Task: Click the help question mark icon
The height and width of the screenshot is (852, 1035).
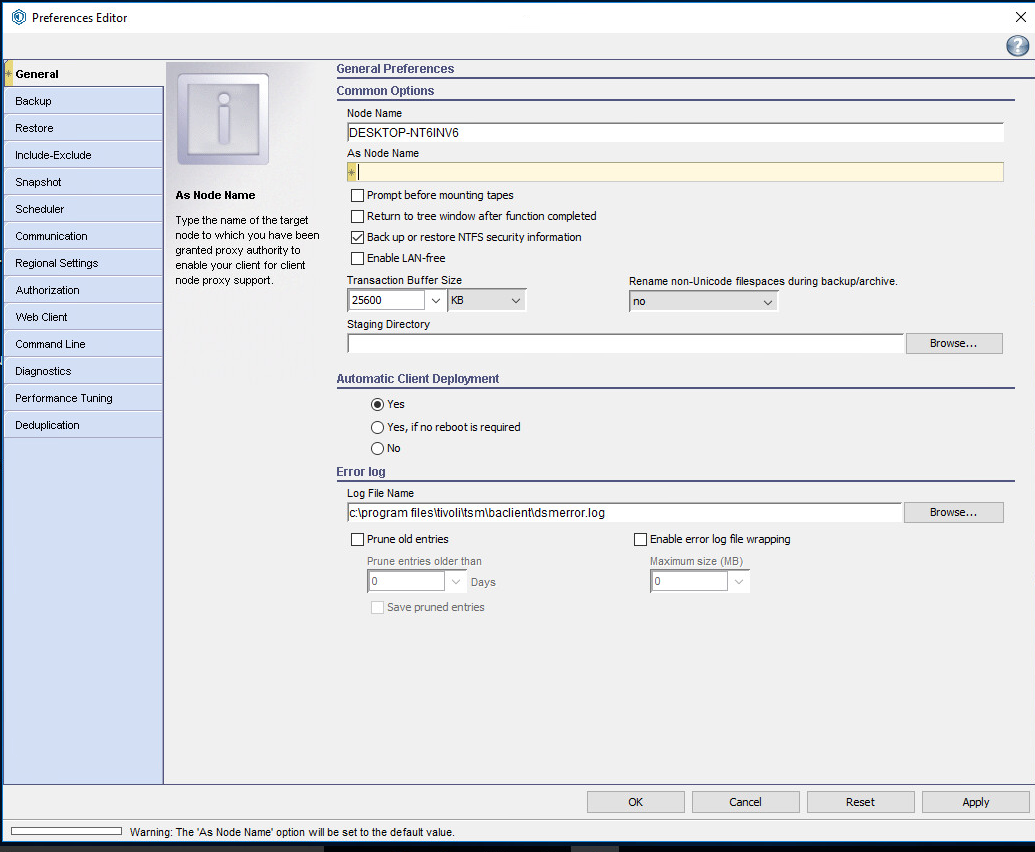Action: [x=1017, y=46]
